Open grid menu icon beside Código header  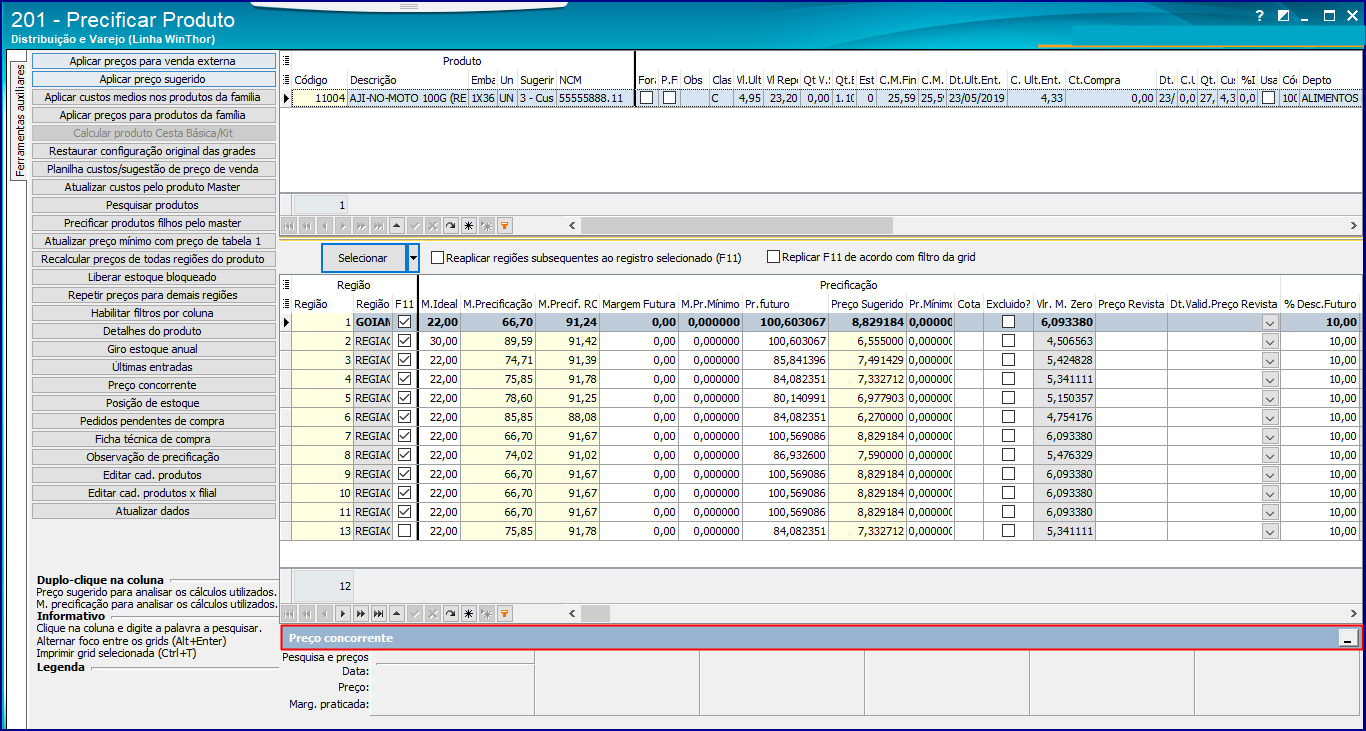click(x=287, y=80)
